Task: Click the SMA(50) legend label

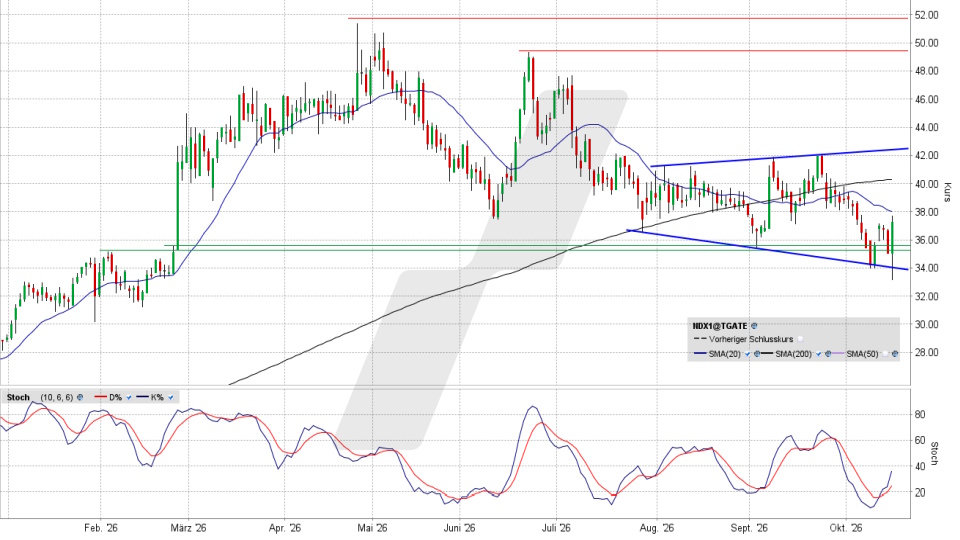Action: [x=862, y=354]
